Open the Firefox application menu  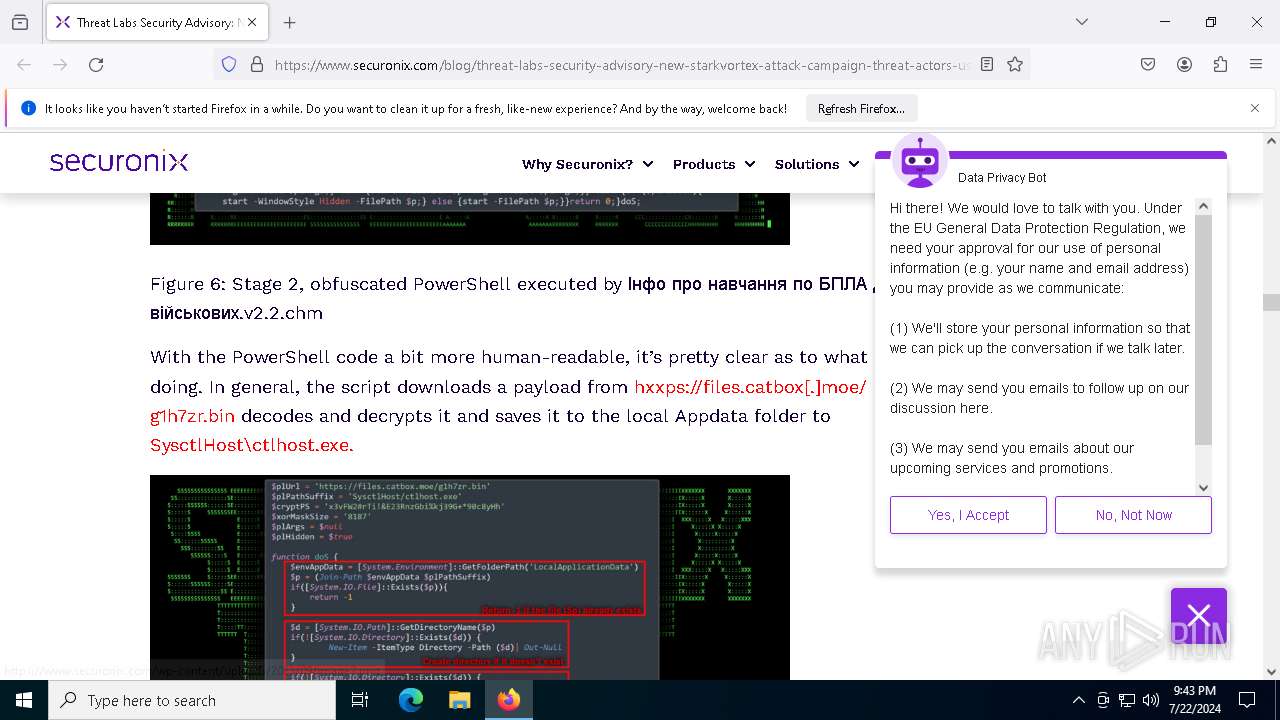pyautogui.click(x=1256, y=64)
